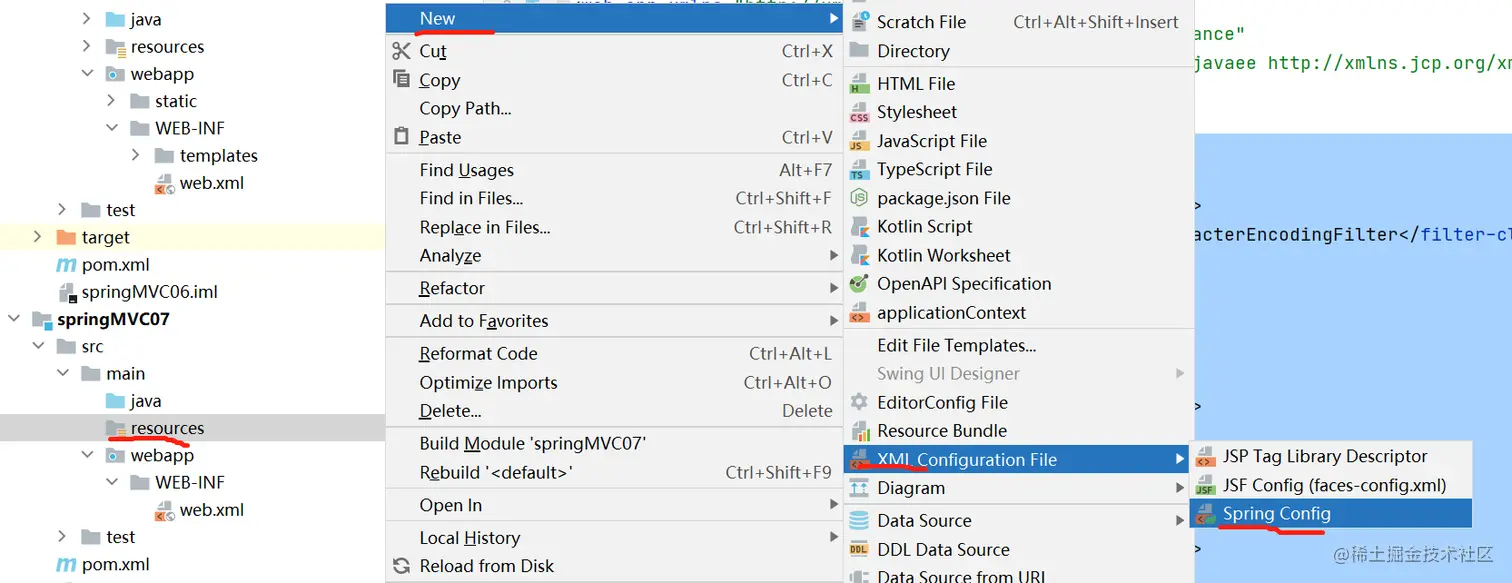Click the JavaScript File icon
The image size is (1512, 583).
click(x=859, y=142)
